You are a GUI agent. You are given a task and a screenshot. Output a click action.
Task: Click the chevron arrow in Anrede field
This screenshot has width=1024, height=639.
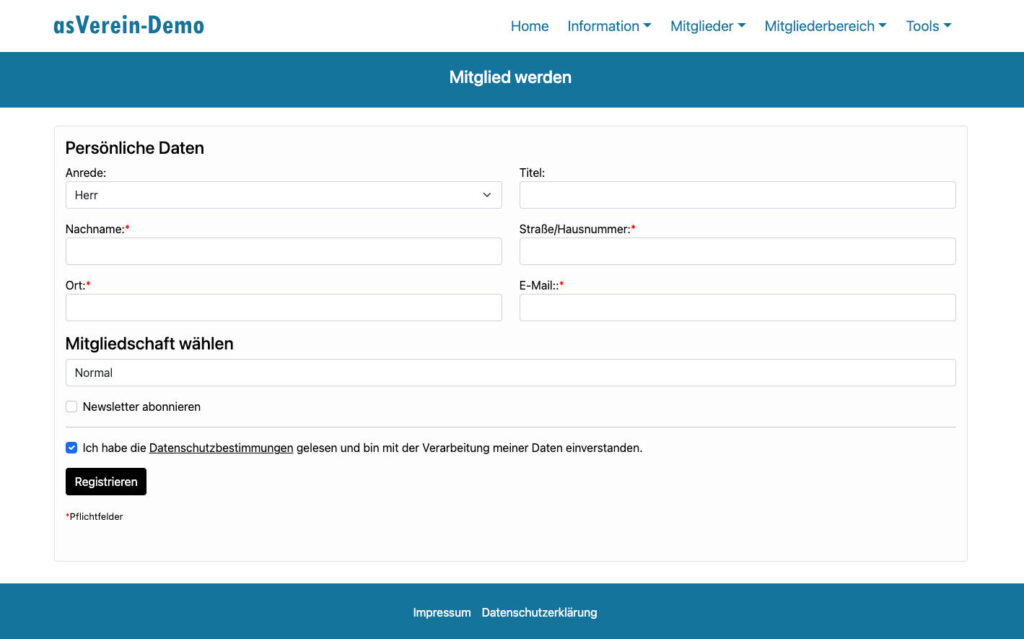(x=487, y=195)
